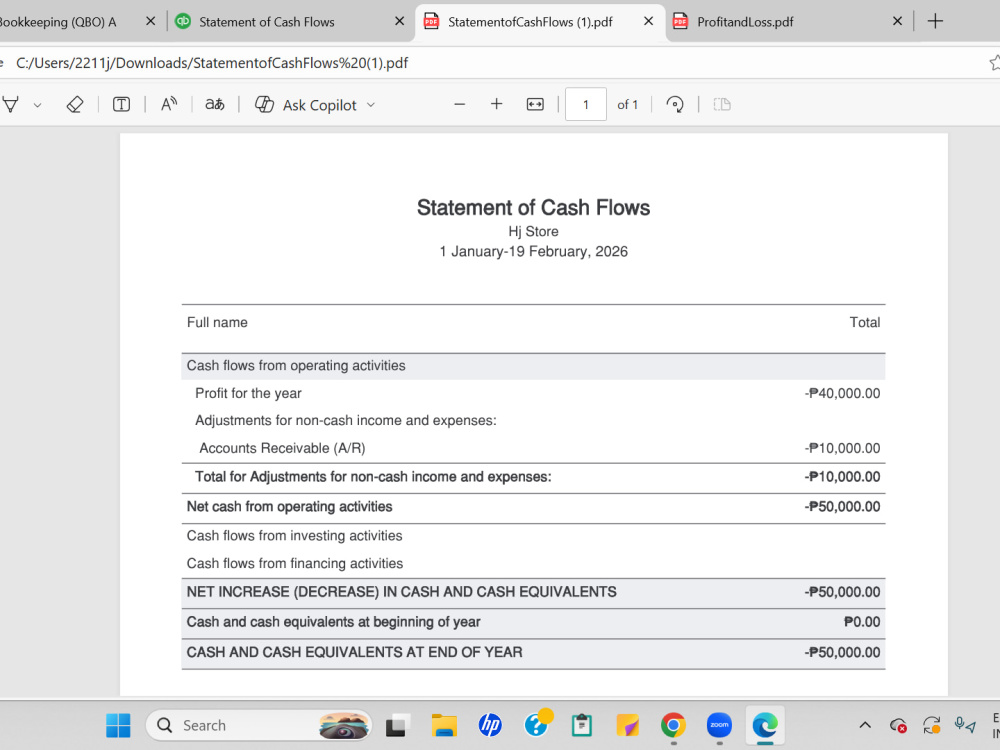Click the taskbar Search box

pos(258,725)
